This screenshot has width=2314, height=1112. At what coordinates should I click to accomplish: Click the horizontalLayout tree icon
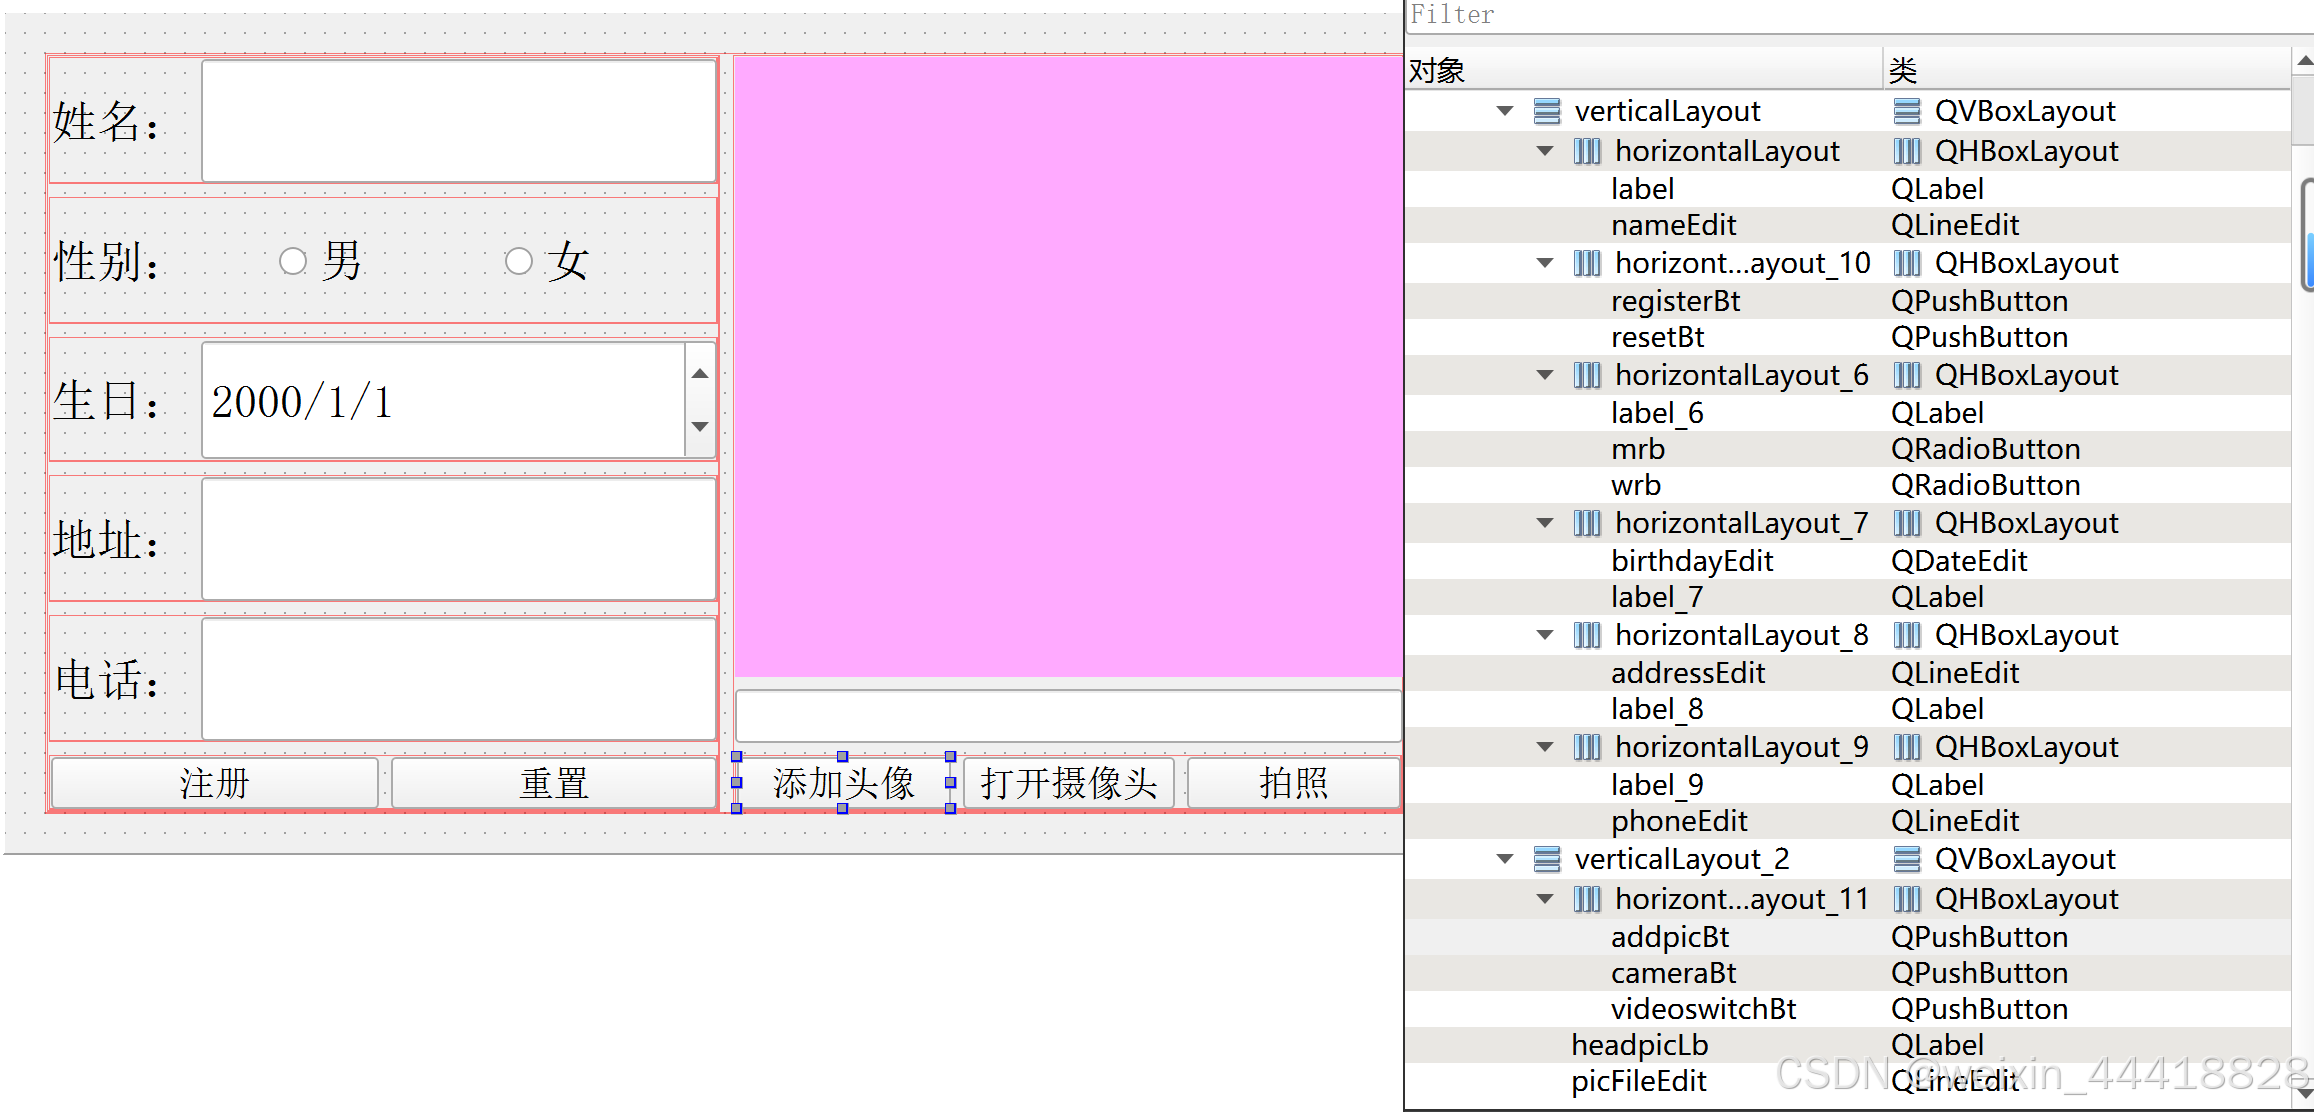(x=1587, y=151)
